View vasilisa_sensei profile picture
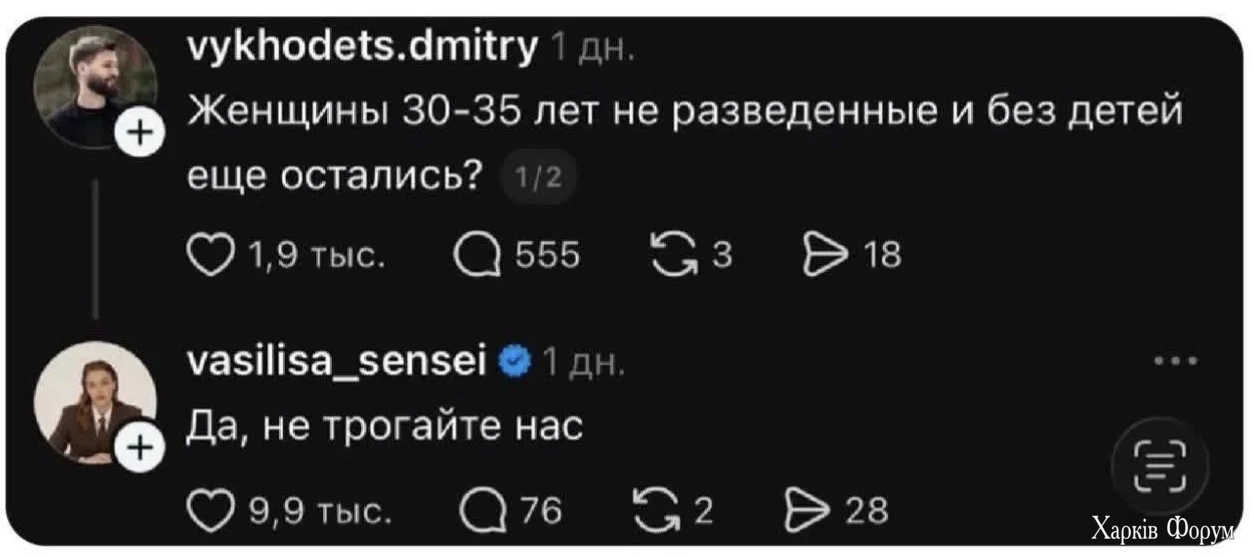 [x=94, y=400]
